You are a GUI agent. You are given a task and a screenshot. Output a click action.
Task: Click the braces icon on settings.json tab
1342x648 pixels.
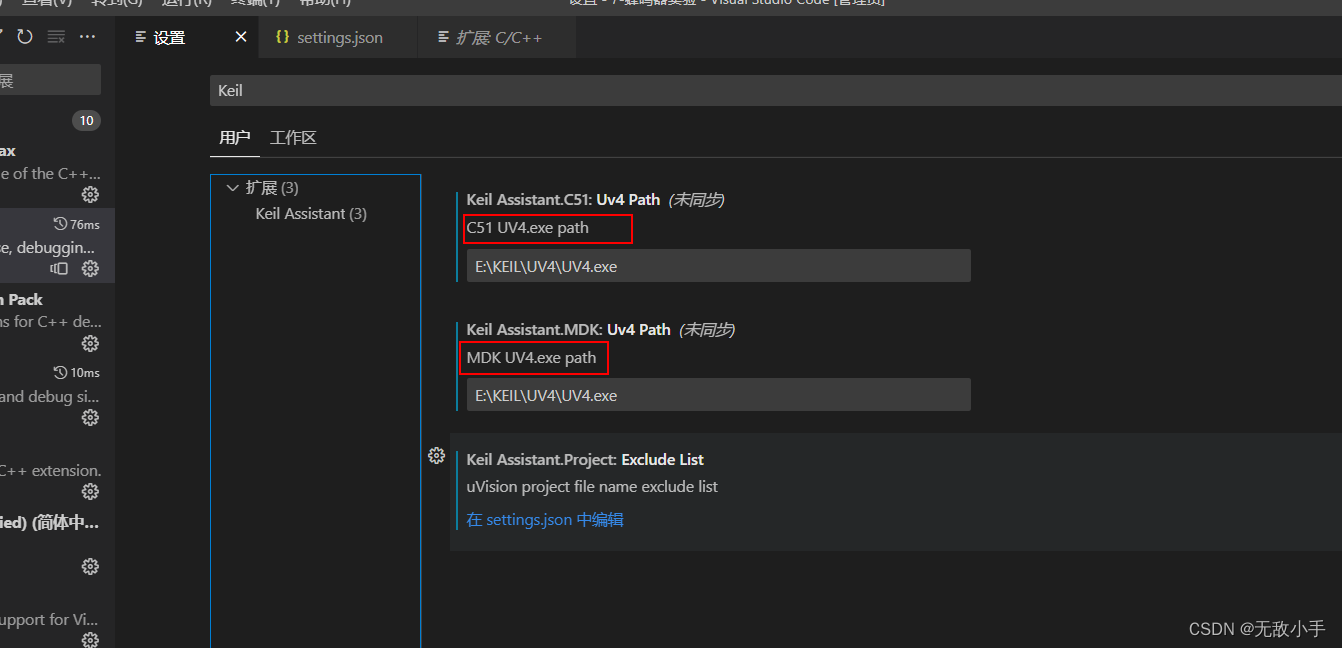click(x=282, y=37)
